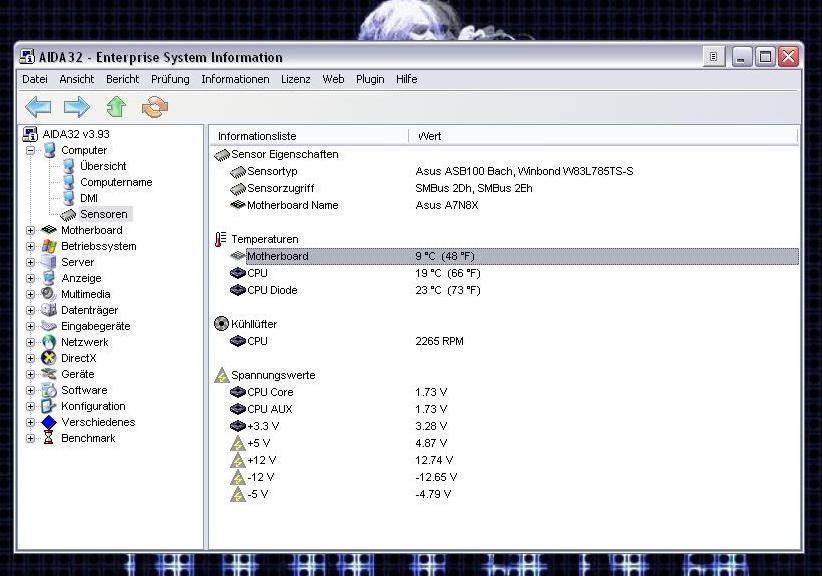Expand the Motherboard tree node

pos(30,230)
